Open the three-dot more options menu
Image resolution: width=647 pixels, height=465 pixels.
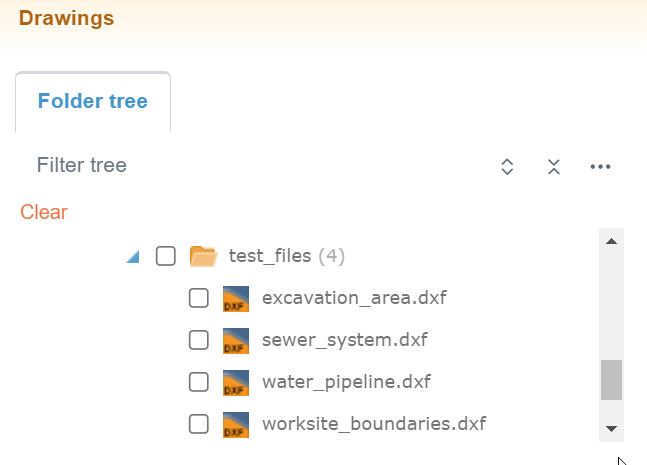click(x=600, y=167)
